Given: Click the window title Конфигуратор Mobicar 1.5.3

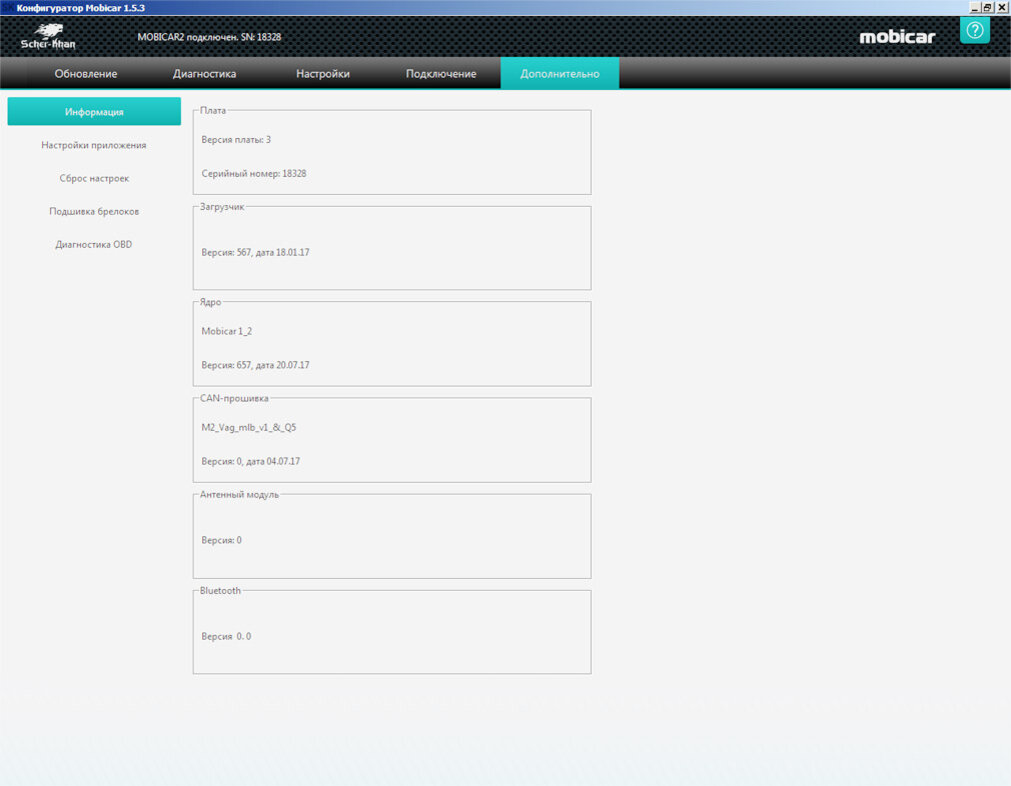Looking at the screenshot, I should (x=81, y=8).
